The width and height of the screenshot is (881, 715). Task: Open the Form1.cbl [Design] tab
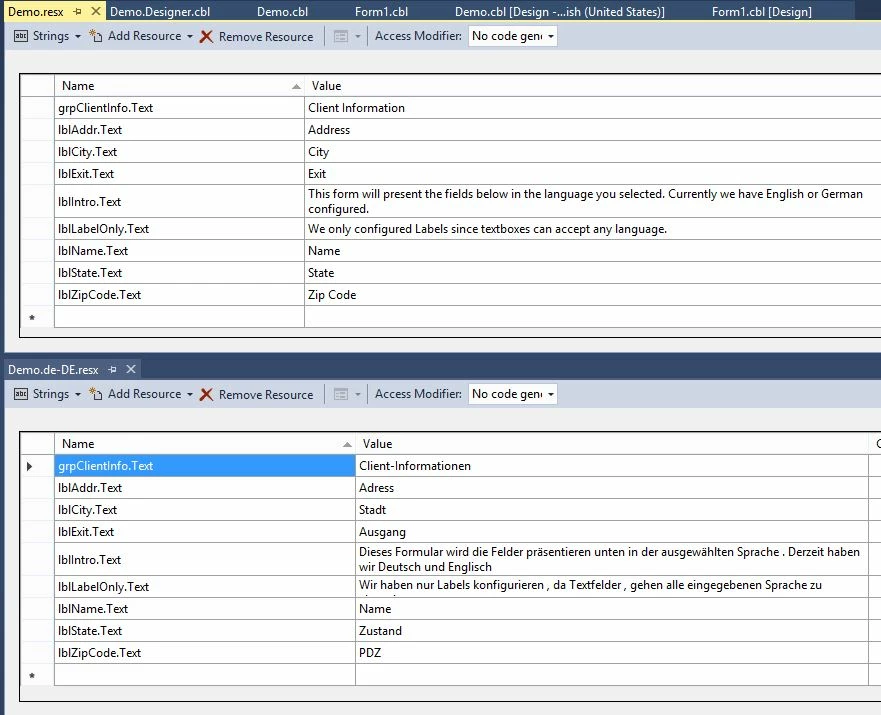point(762,12)
